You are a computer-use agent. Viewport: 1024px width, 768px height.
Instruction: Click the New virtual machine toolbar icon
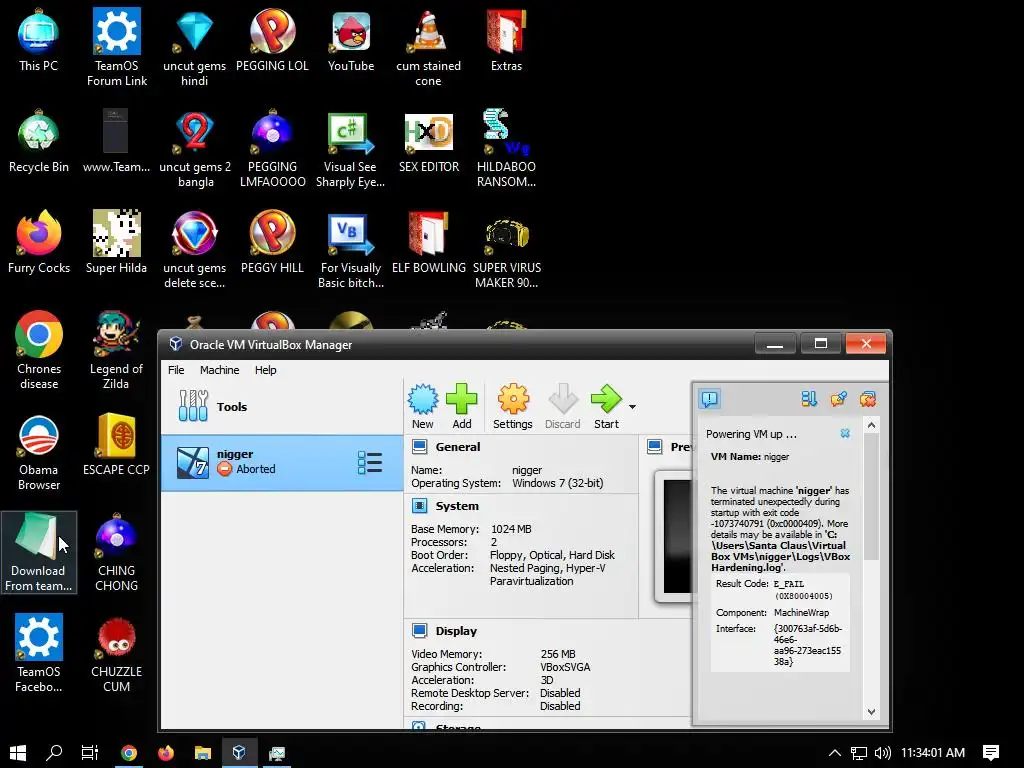pos(423,406)
